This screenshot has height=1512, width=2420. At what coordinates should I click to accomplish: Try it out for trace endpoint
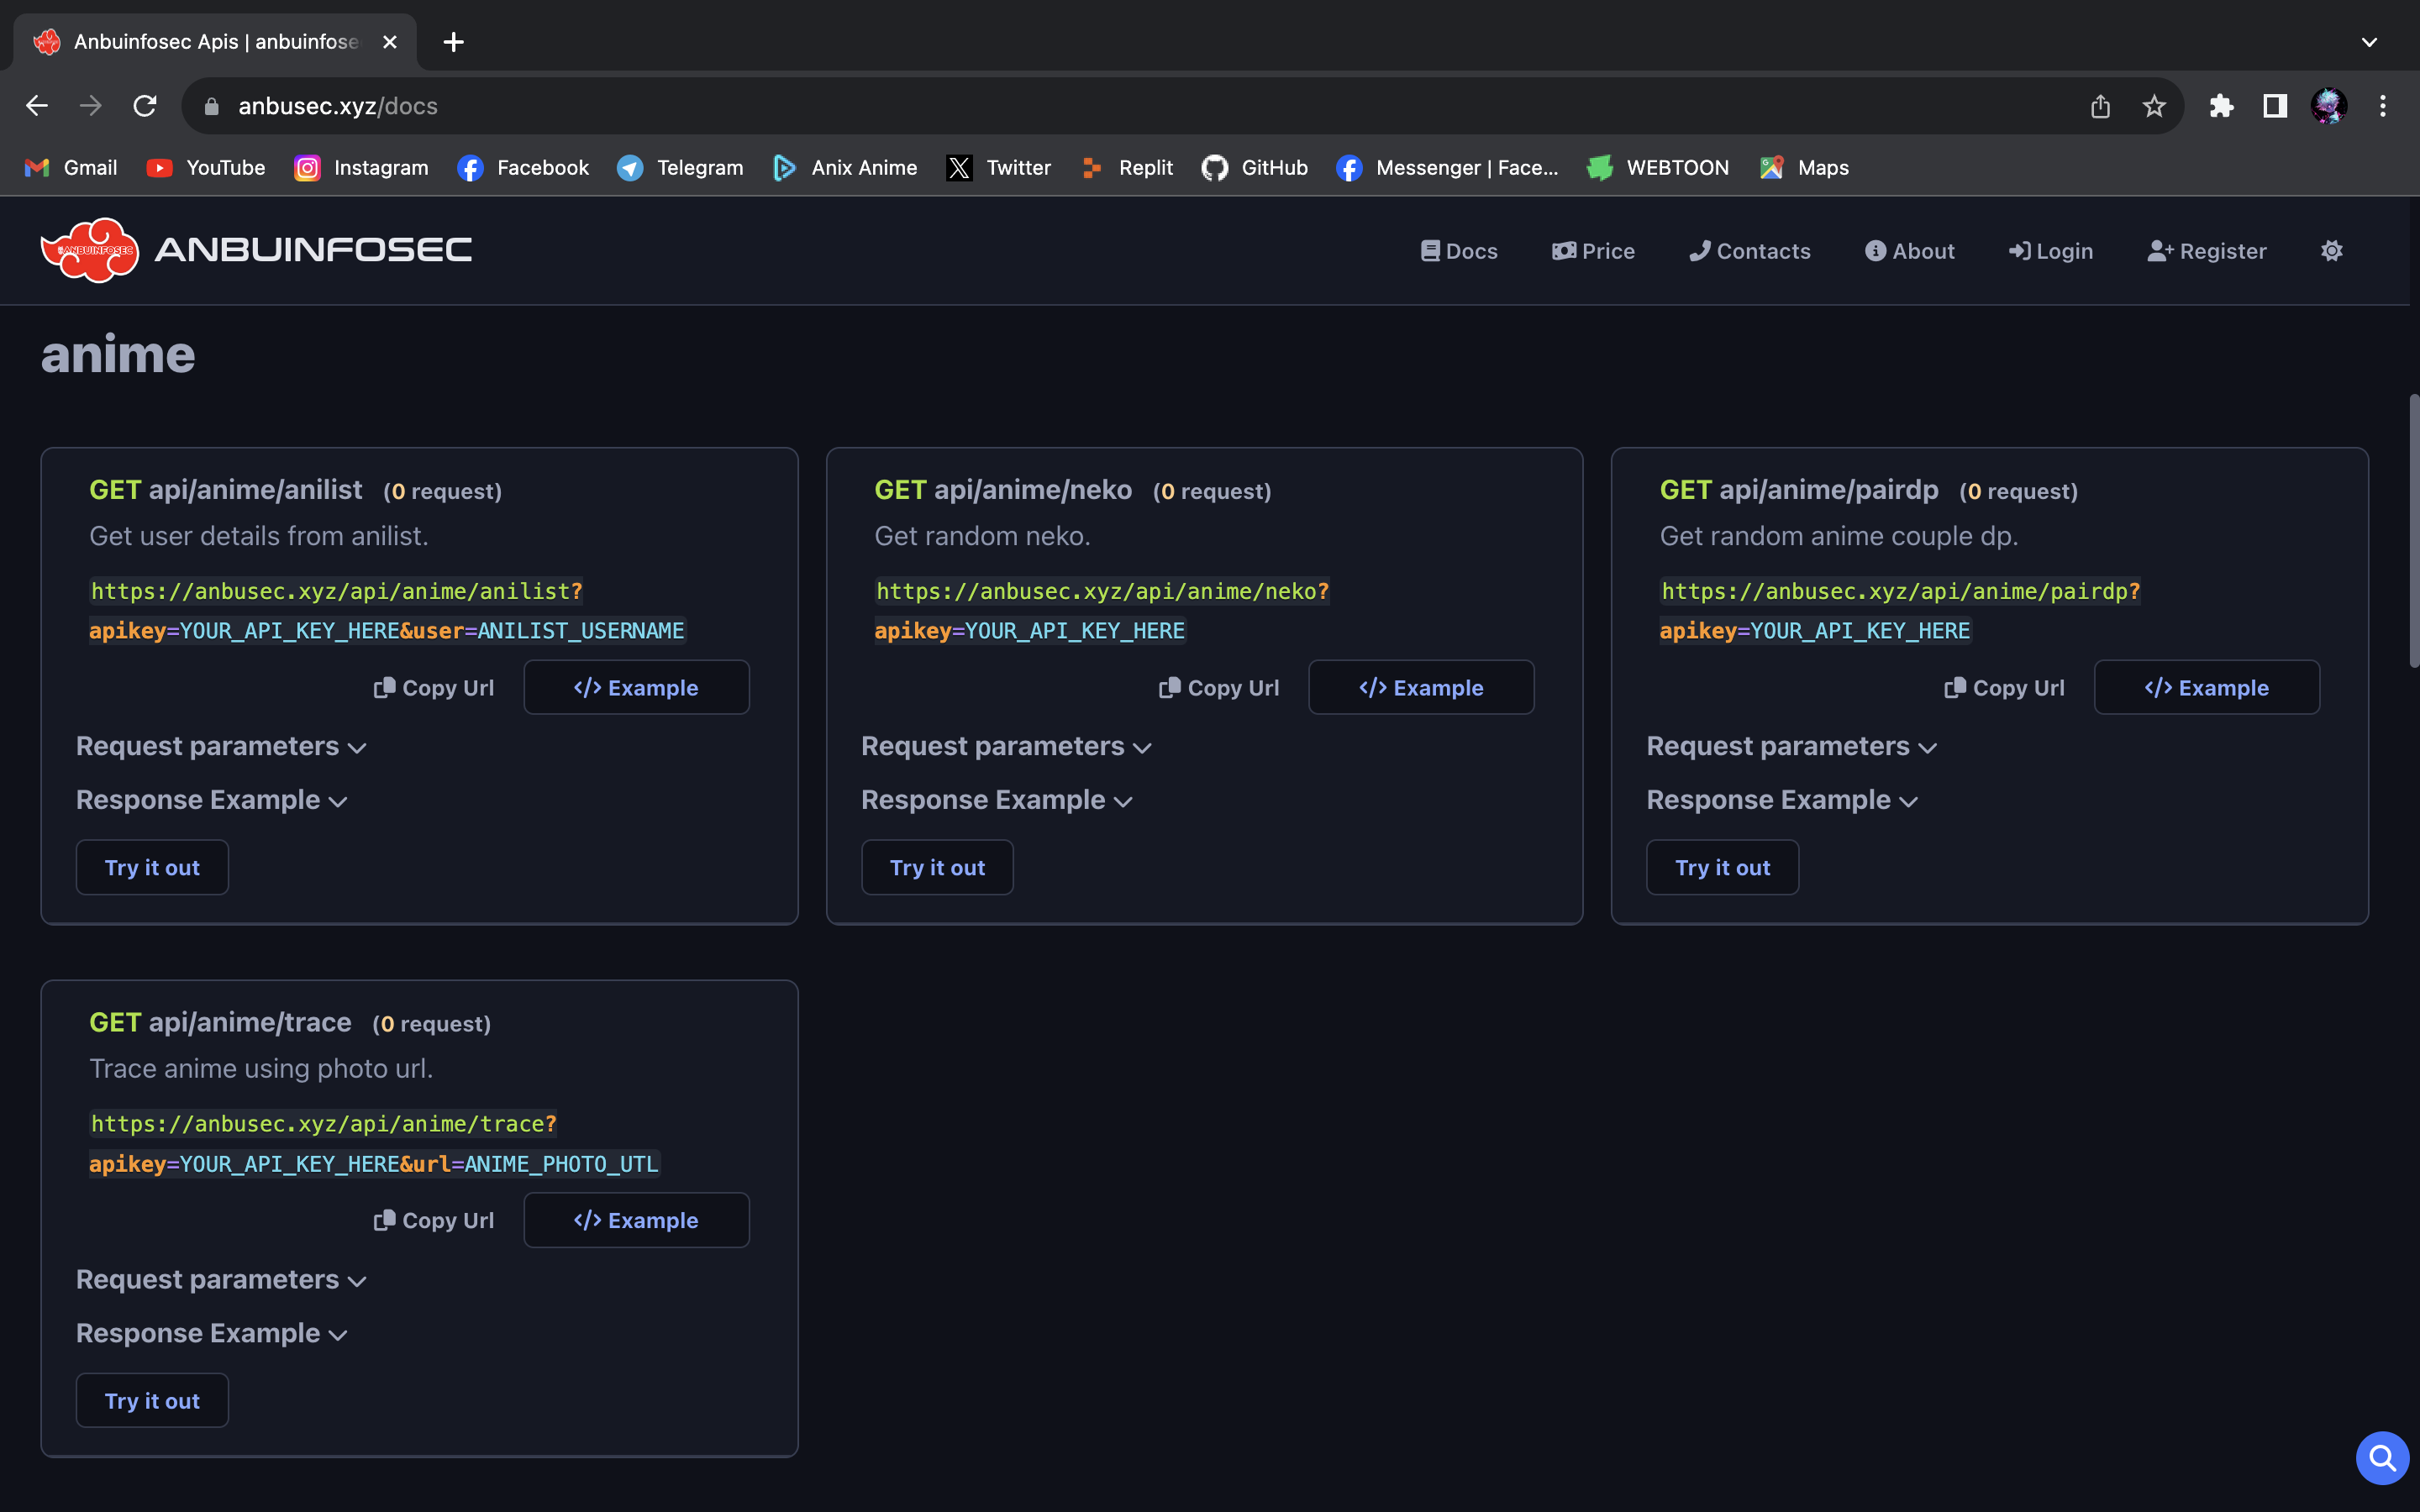(152, 1400)
